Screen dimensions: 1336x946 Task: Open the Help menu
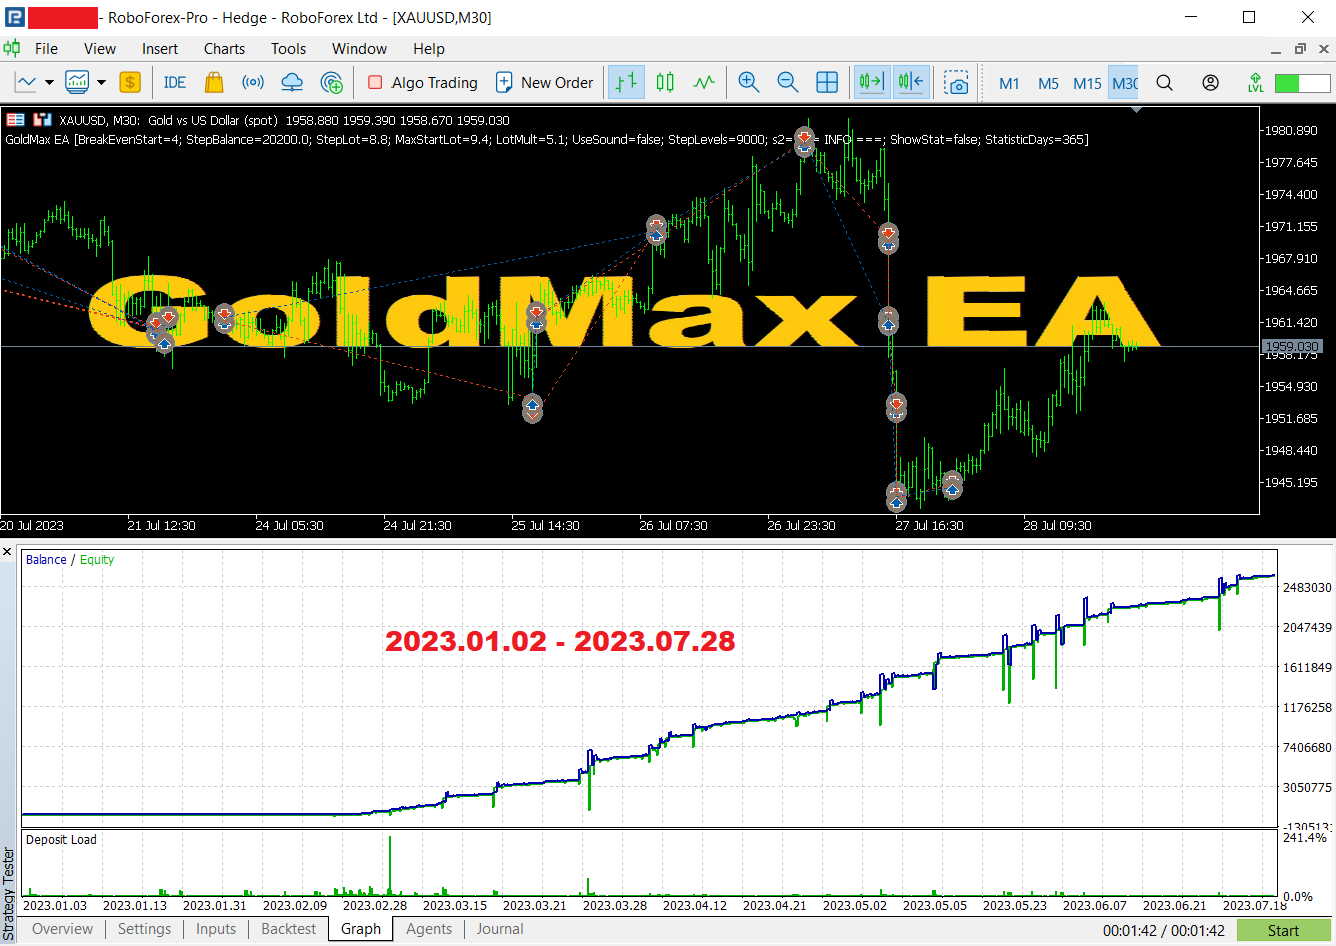[429, 48]
